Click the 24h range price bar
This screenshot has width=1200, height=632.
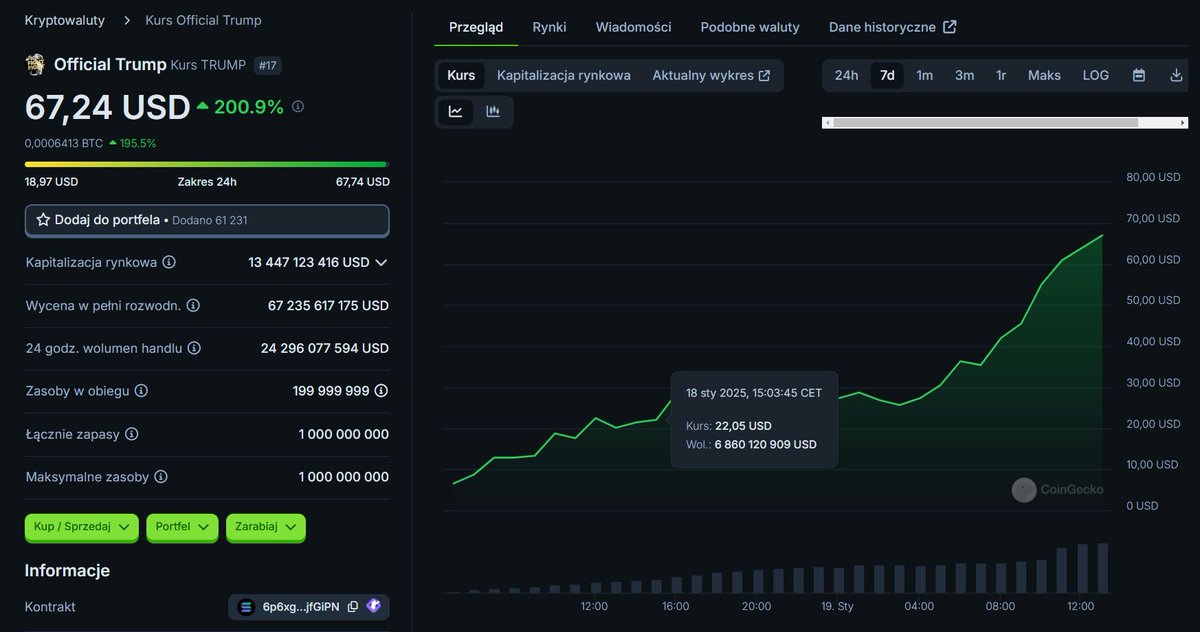(x=207, y=164)
